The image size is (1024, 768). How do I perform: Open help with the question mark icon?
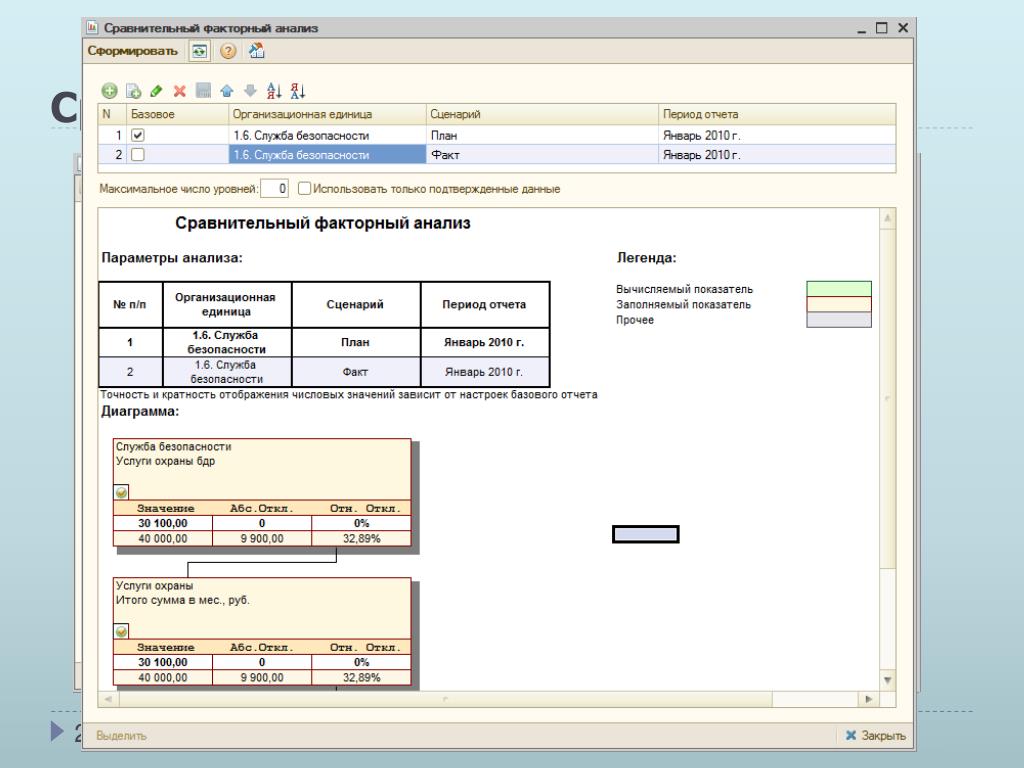228,51
